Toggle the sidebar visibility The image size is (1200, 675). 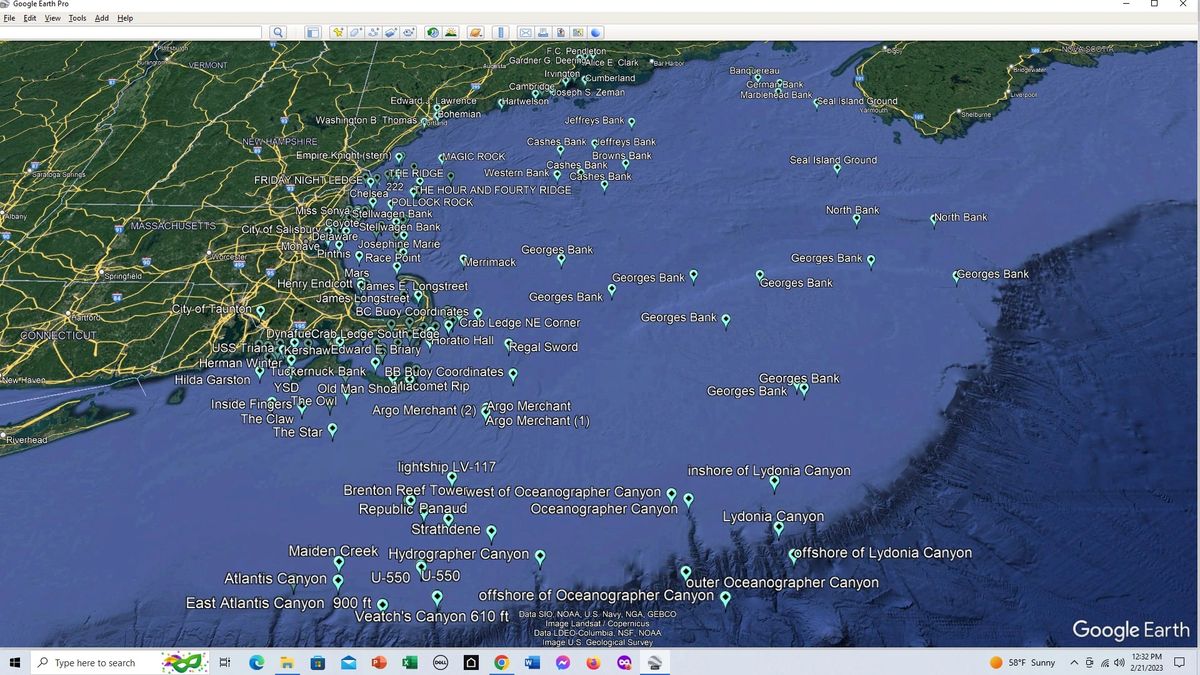tap(313, 32)
